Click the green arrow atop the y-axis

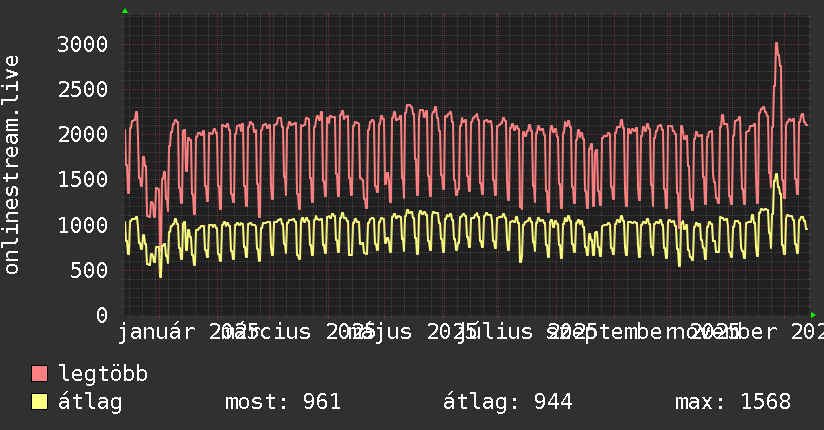point(125,11)
